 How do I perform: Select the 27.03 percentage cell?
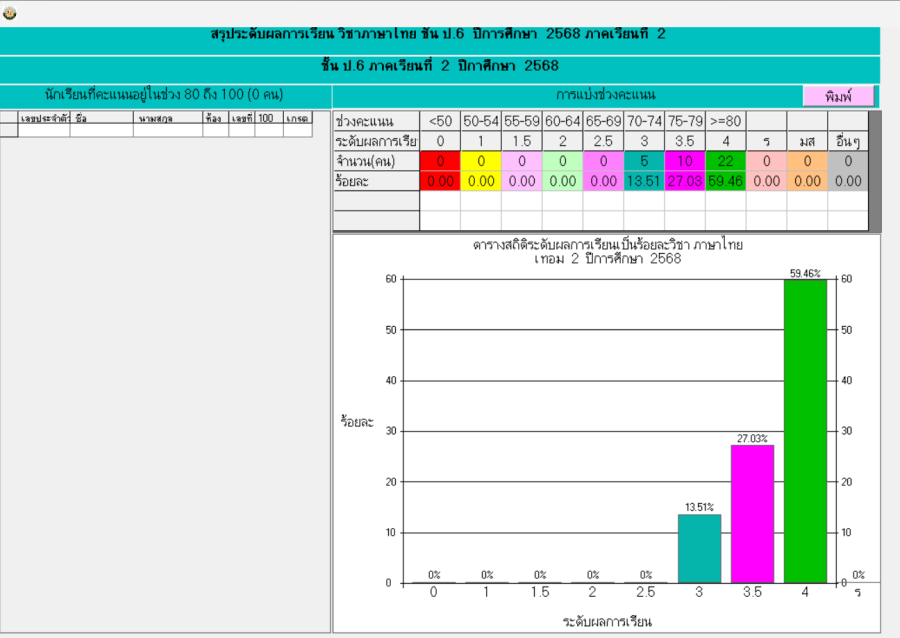[x=685, y=181]
